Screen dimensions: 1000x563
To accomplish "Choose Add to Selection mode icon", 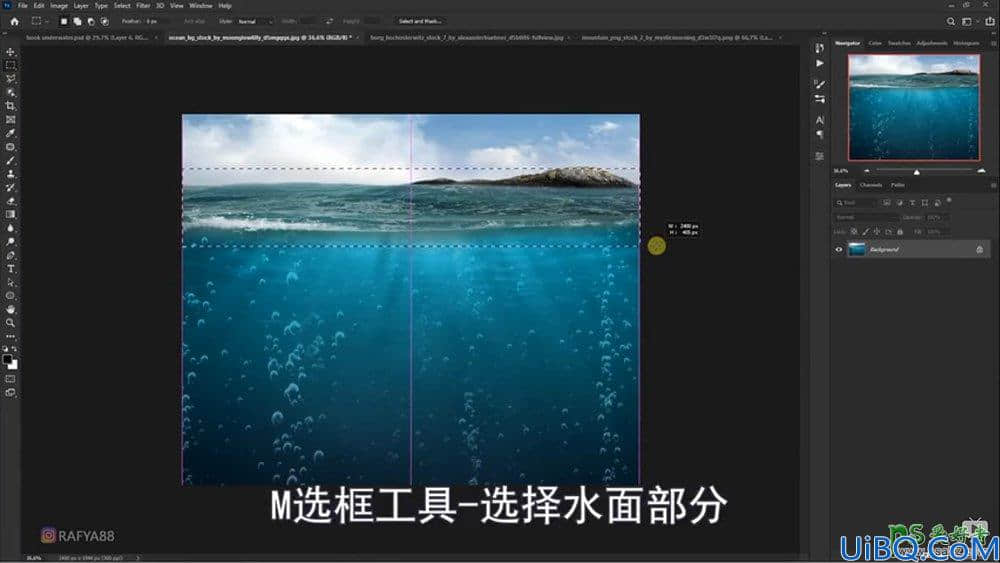I will (77, 21).
